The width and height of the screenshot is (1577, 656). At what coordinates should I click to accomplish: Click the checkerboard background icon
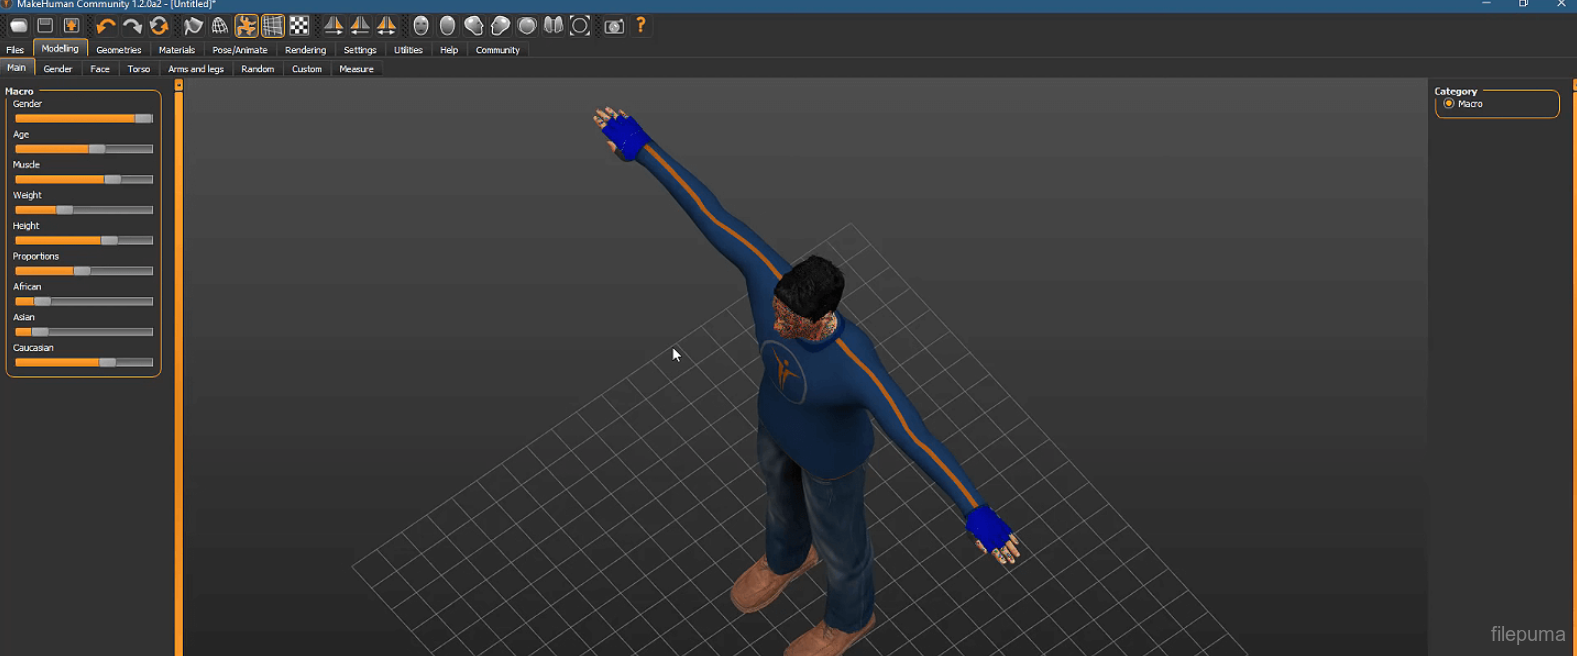(299, 26)
